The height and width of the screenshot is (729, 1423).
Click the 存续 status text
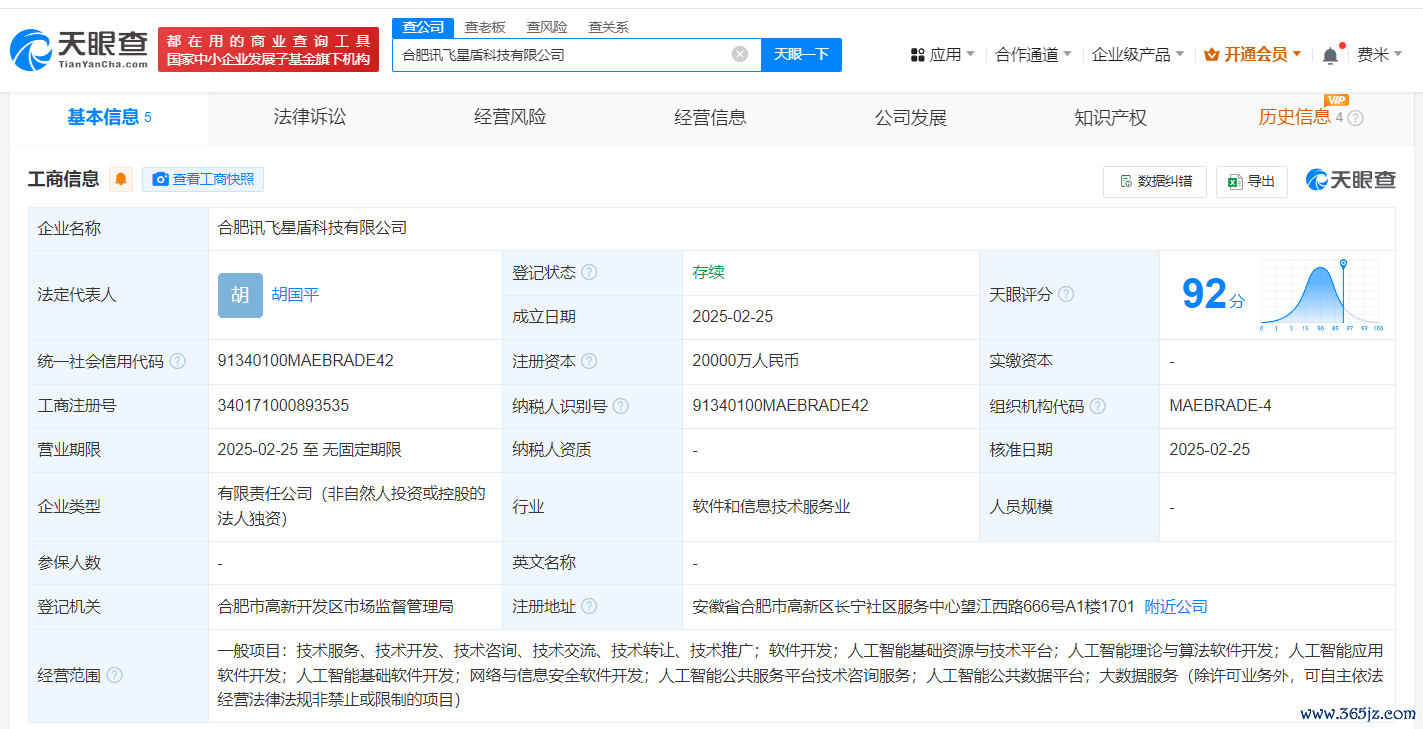point(709,272)
